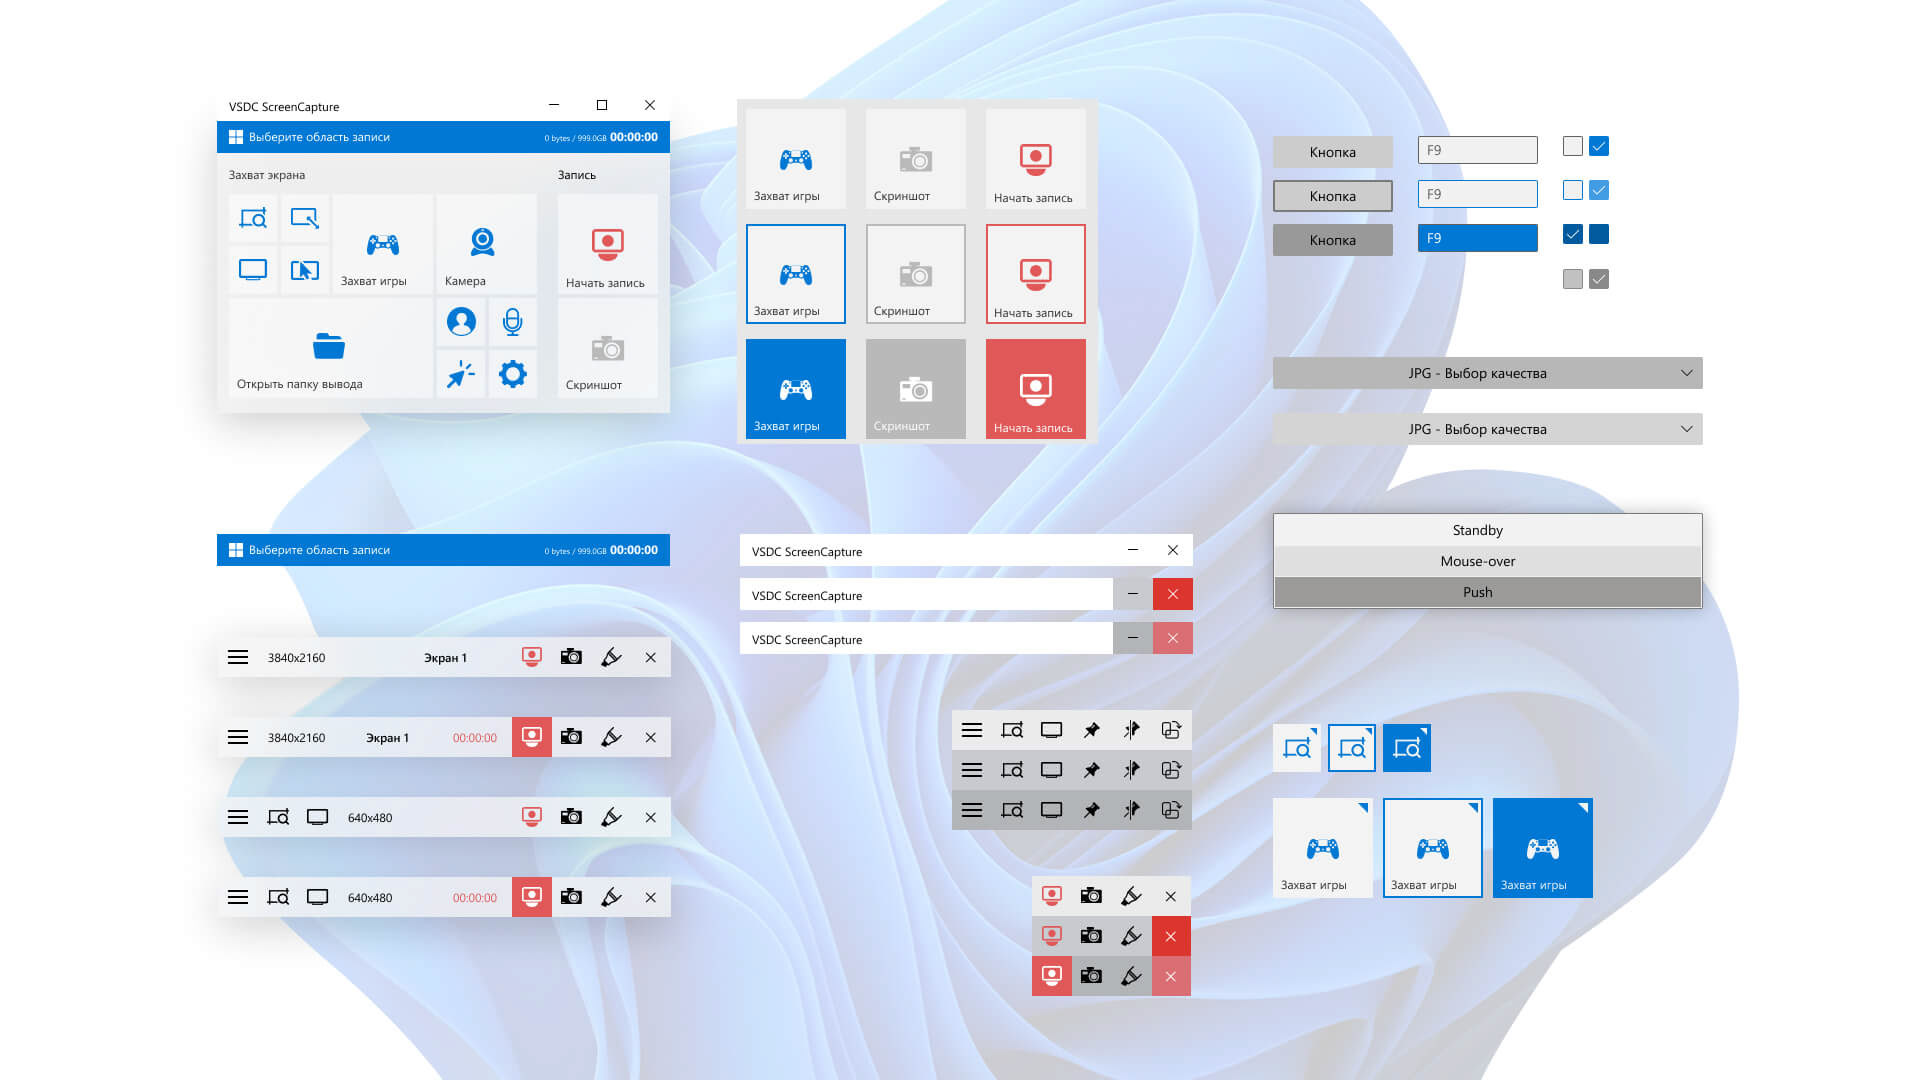The height and width of the screenshot is (1080, 1920).
Task: Select the cursor highlight tool icon
Action: coord(460,373)
